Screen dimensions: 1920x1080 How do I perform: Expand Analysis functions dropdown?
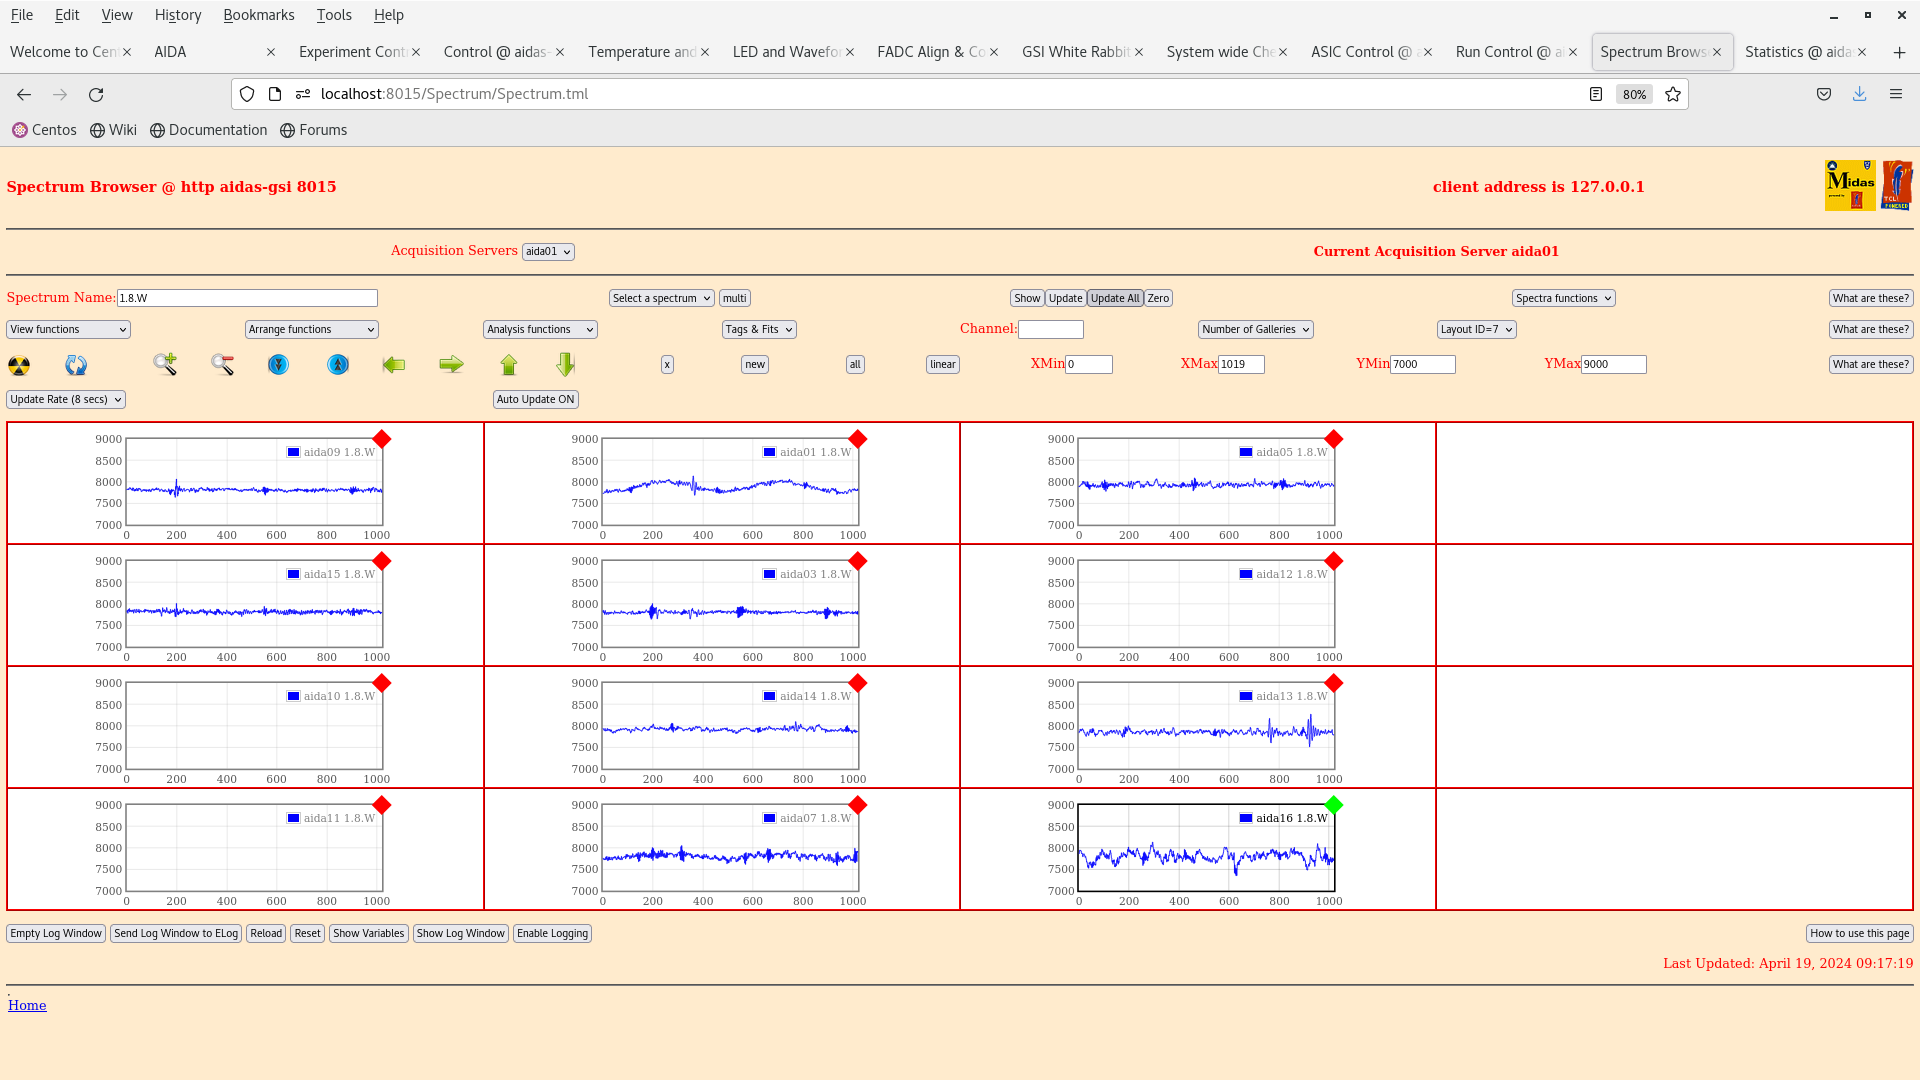[x=540, y=329]
